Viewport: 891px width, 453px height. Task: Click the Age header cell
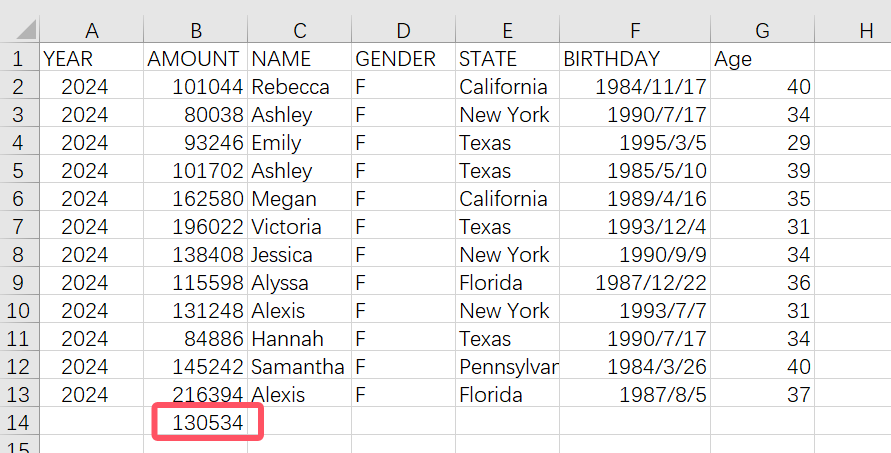762,59
